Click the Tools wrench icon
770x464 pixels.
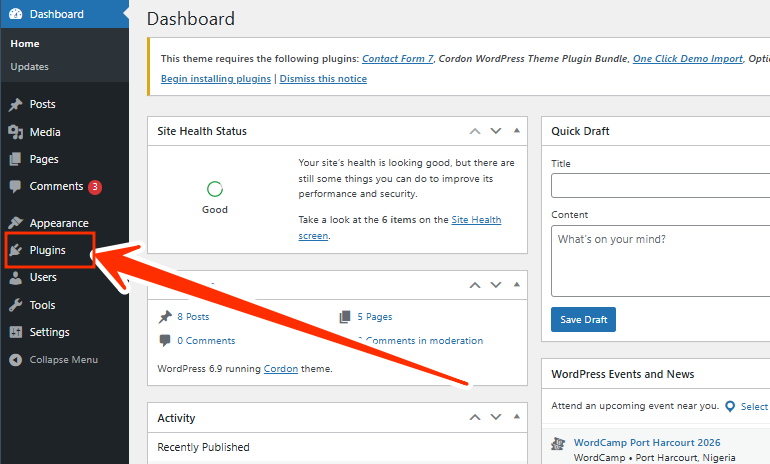[16, 305]
